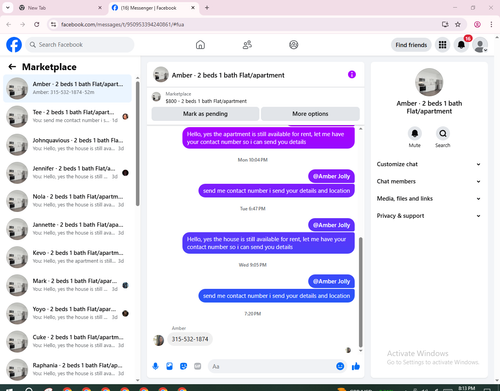Open the emoji picker smiley icon

click(340, 366)
